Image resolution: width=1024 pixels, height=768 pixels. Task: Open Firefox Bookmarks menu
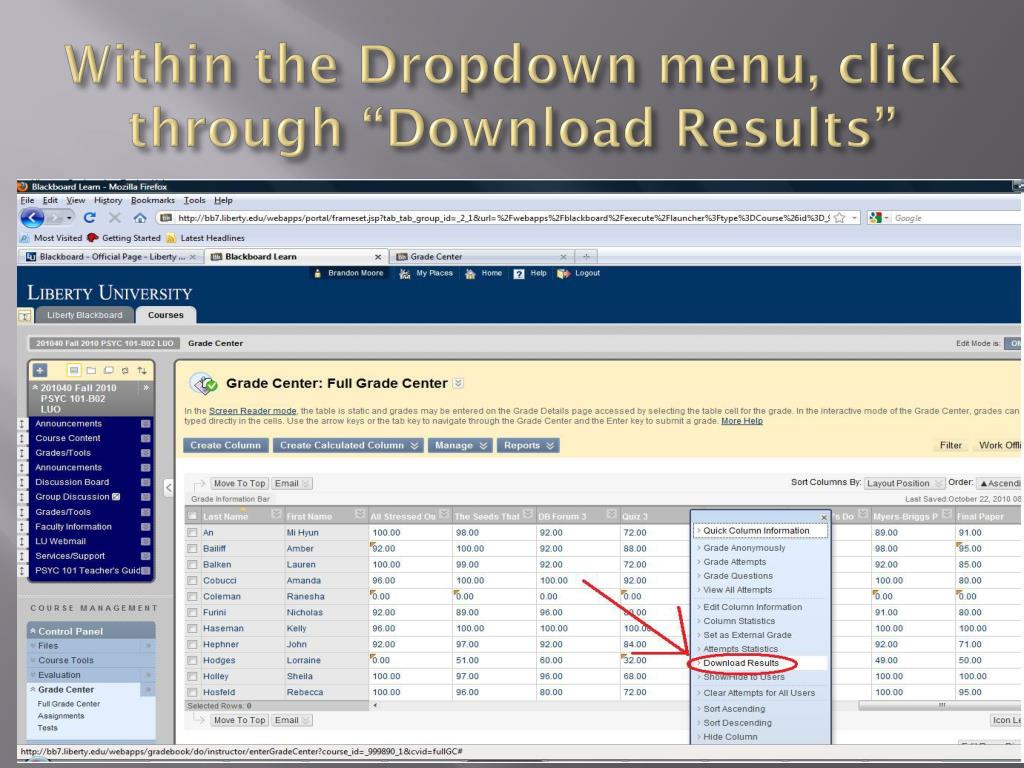tap(153, 200)
